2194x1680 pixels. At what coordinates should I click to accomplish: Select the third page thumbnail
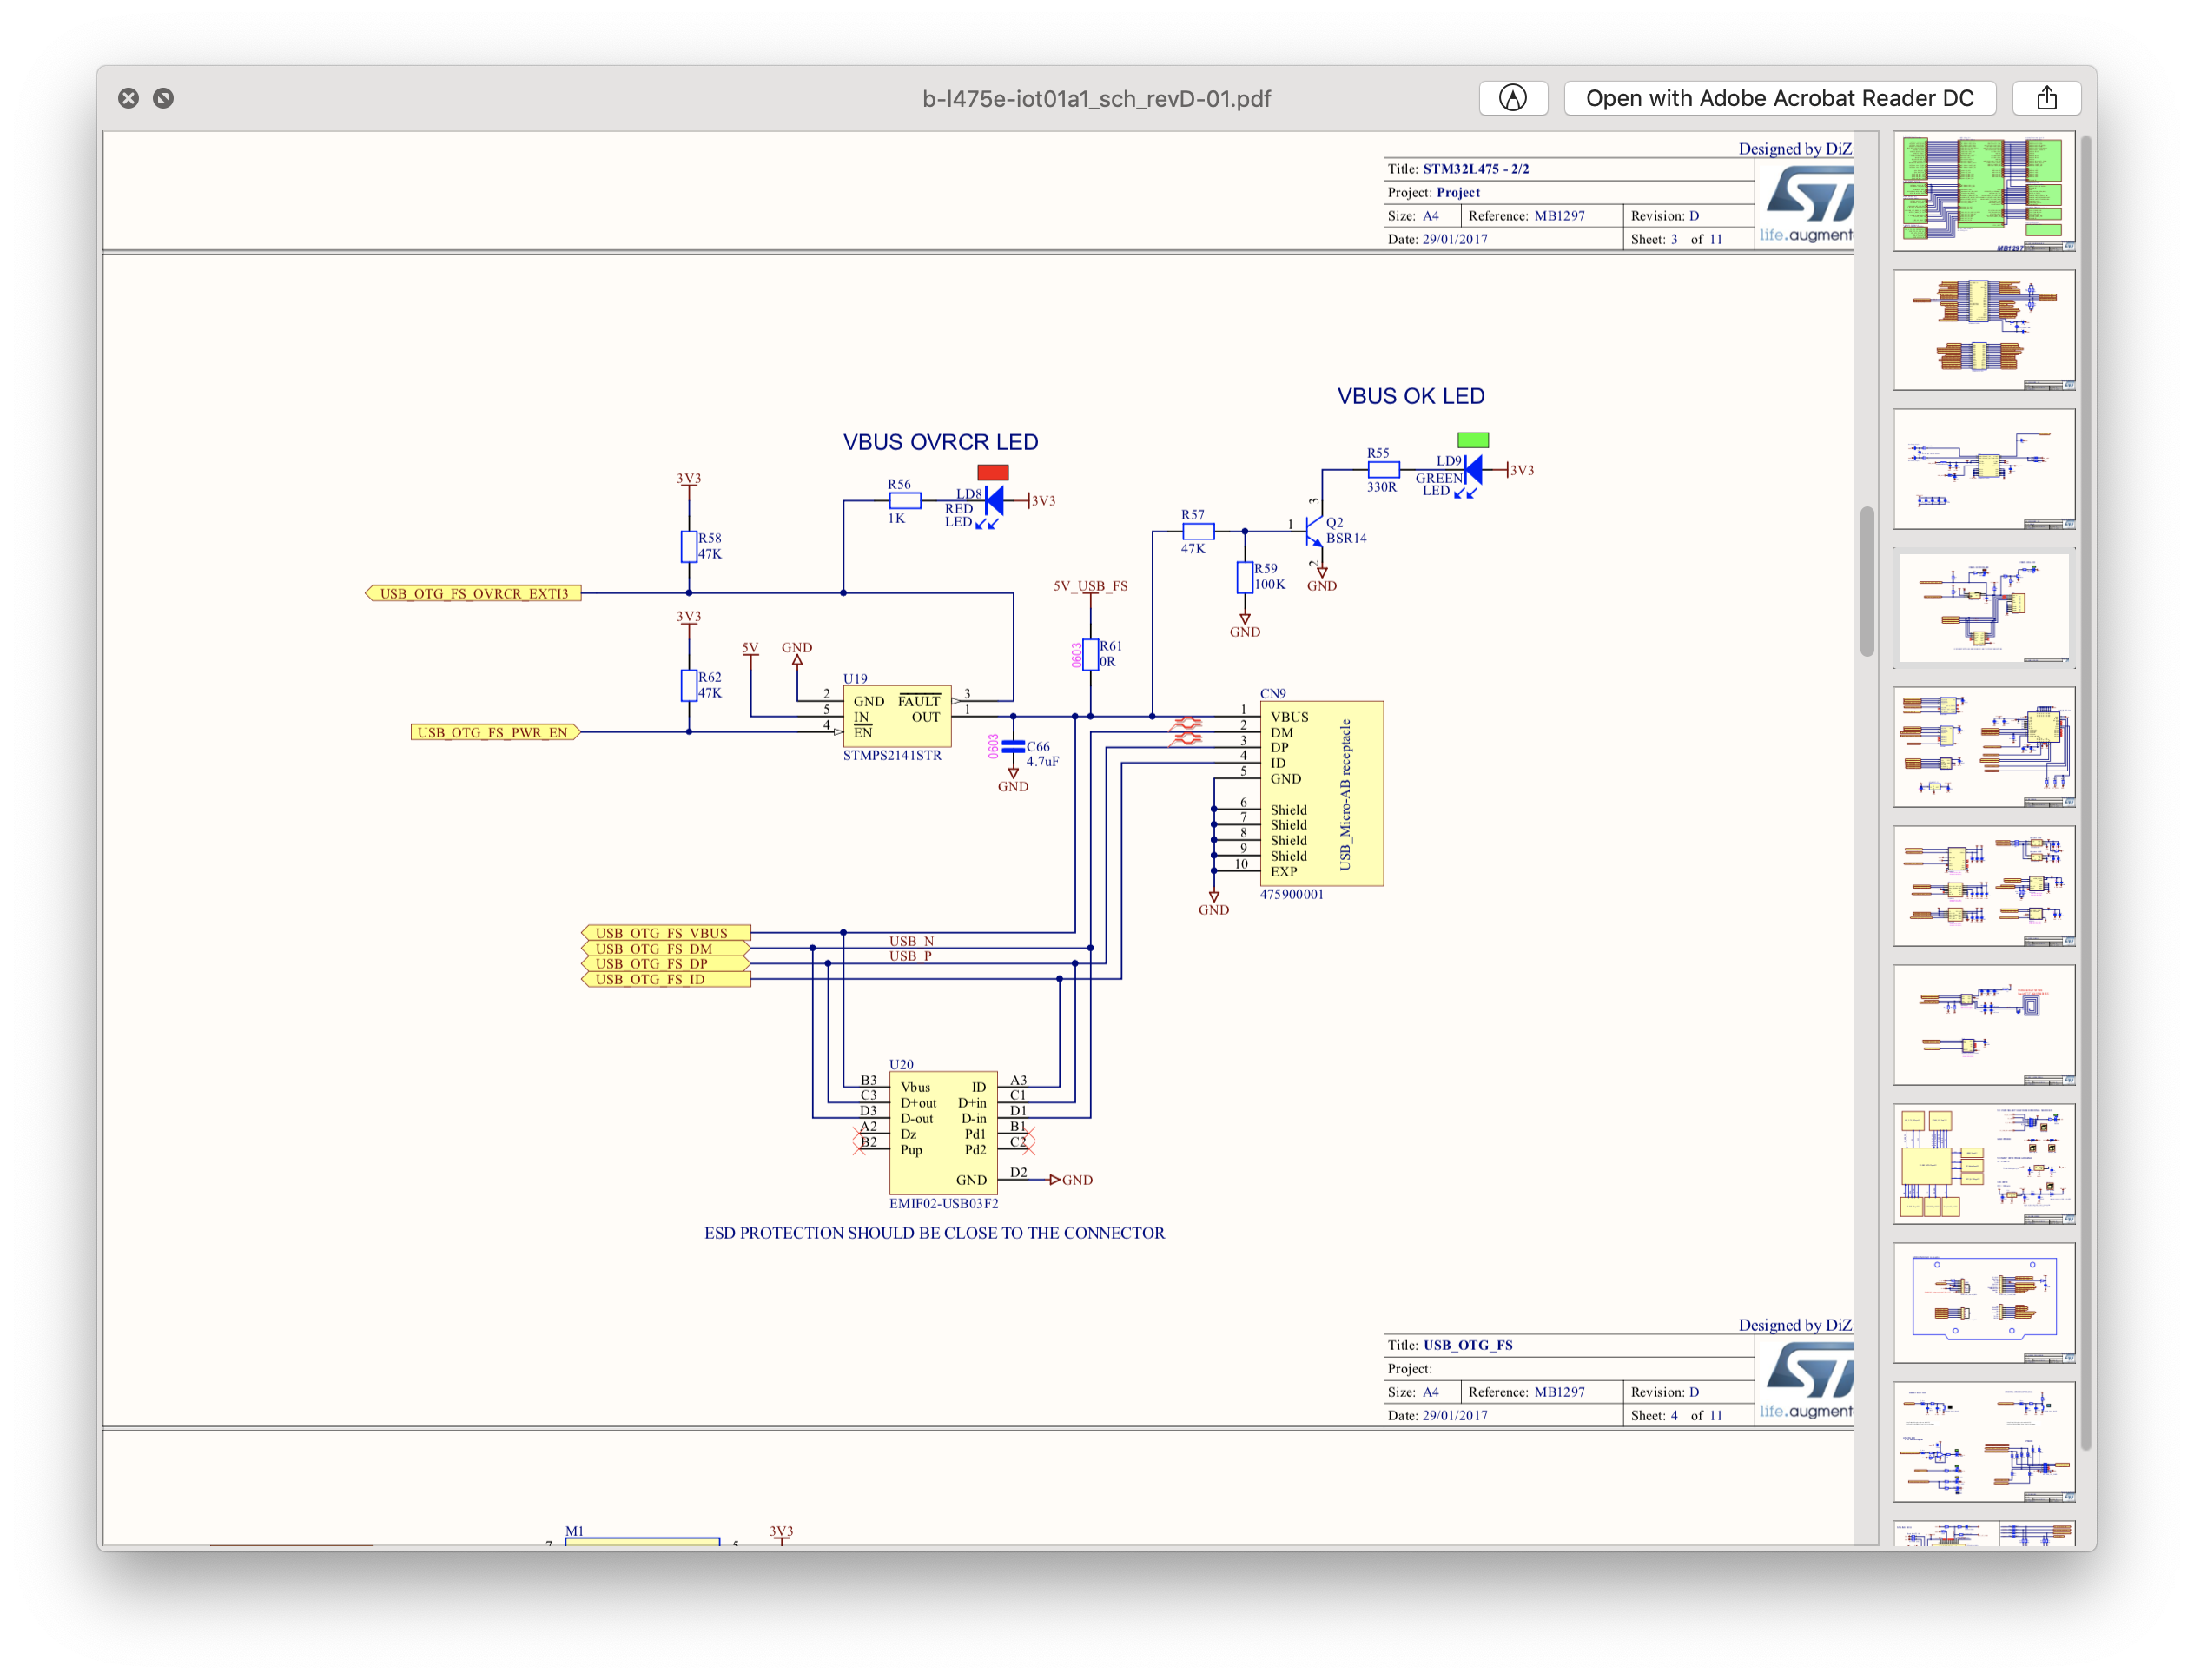[x=1983, y=469]
